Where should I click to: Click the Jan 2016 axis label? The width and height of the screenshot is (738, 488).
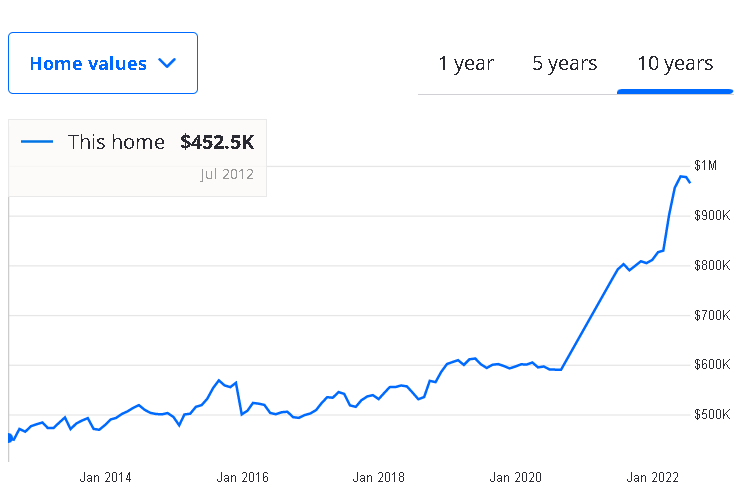click(x=242, y=478)
